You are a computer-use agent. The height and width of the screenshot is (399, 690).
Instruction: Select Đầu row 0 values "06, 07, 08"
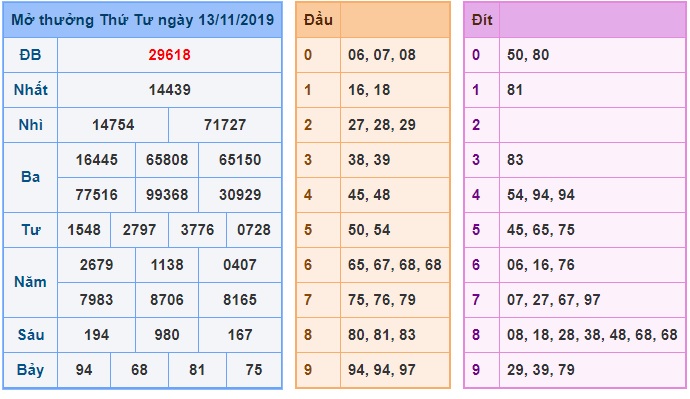tap(382, 55)
